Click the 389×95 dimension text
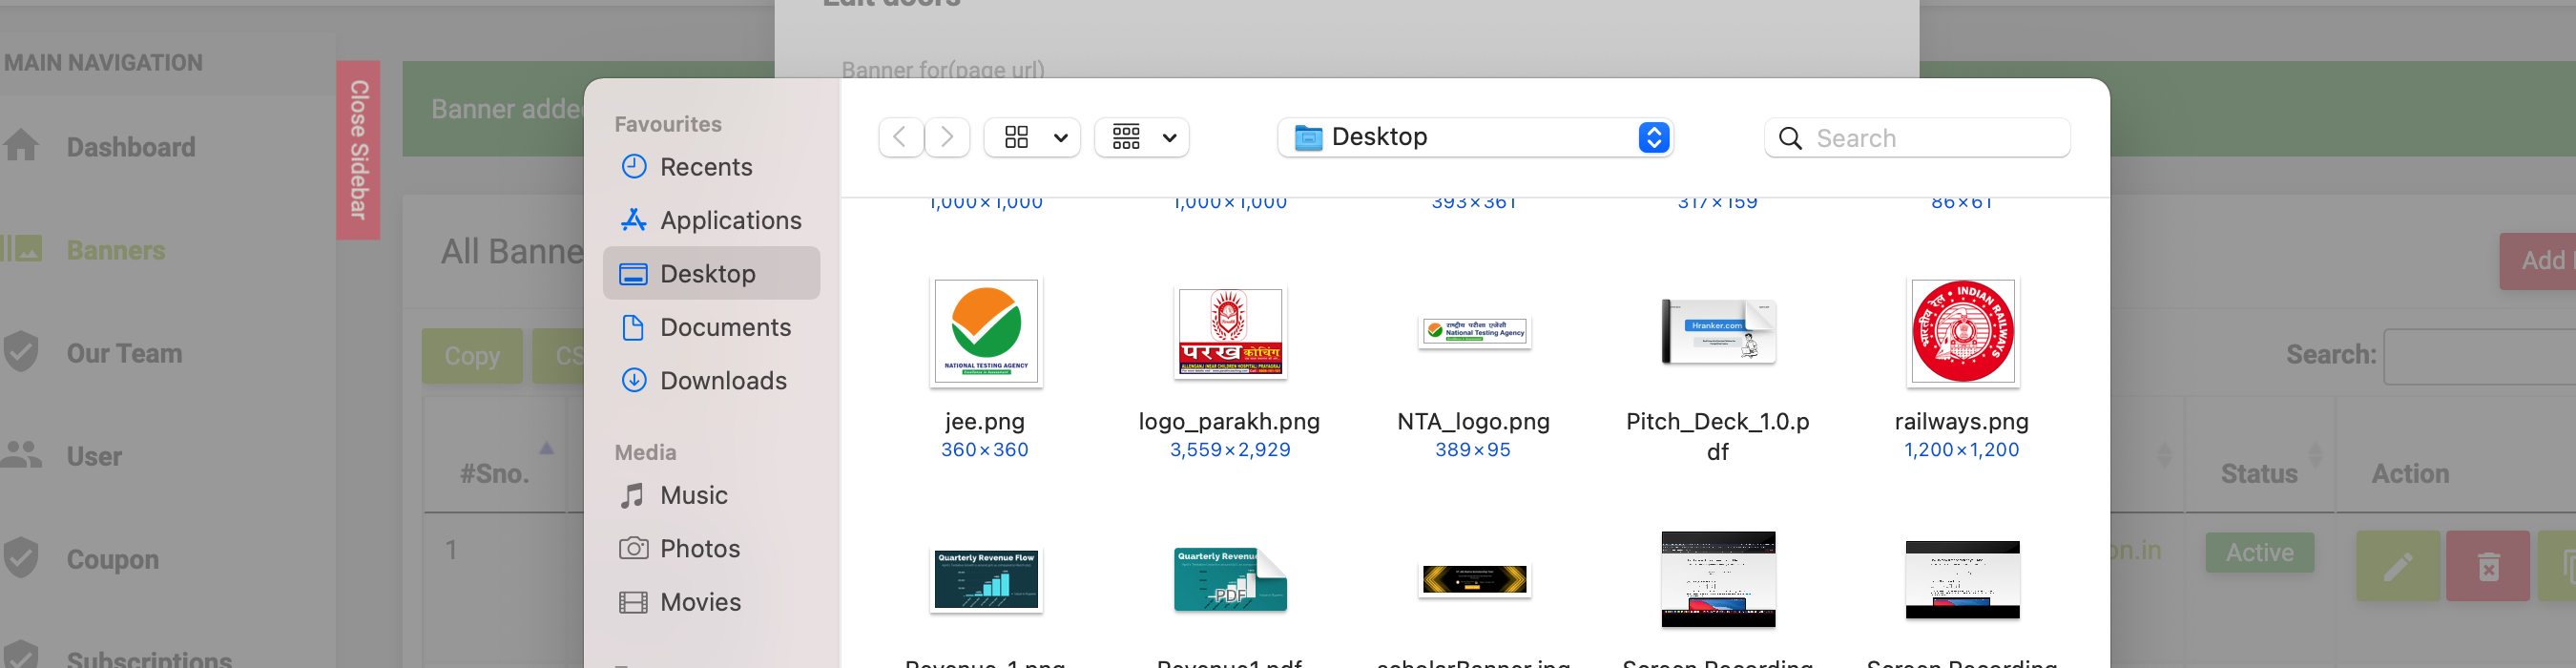Screen dimensions: 2576x668 click(x=1473, y=450)
